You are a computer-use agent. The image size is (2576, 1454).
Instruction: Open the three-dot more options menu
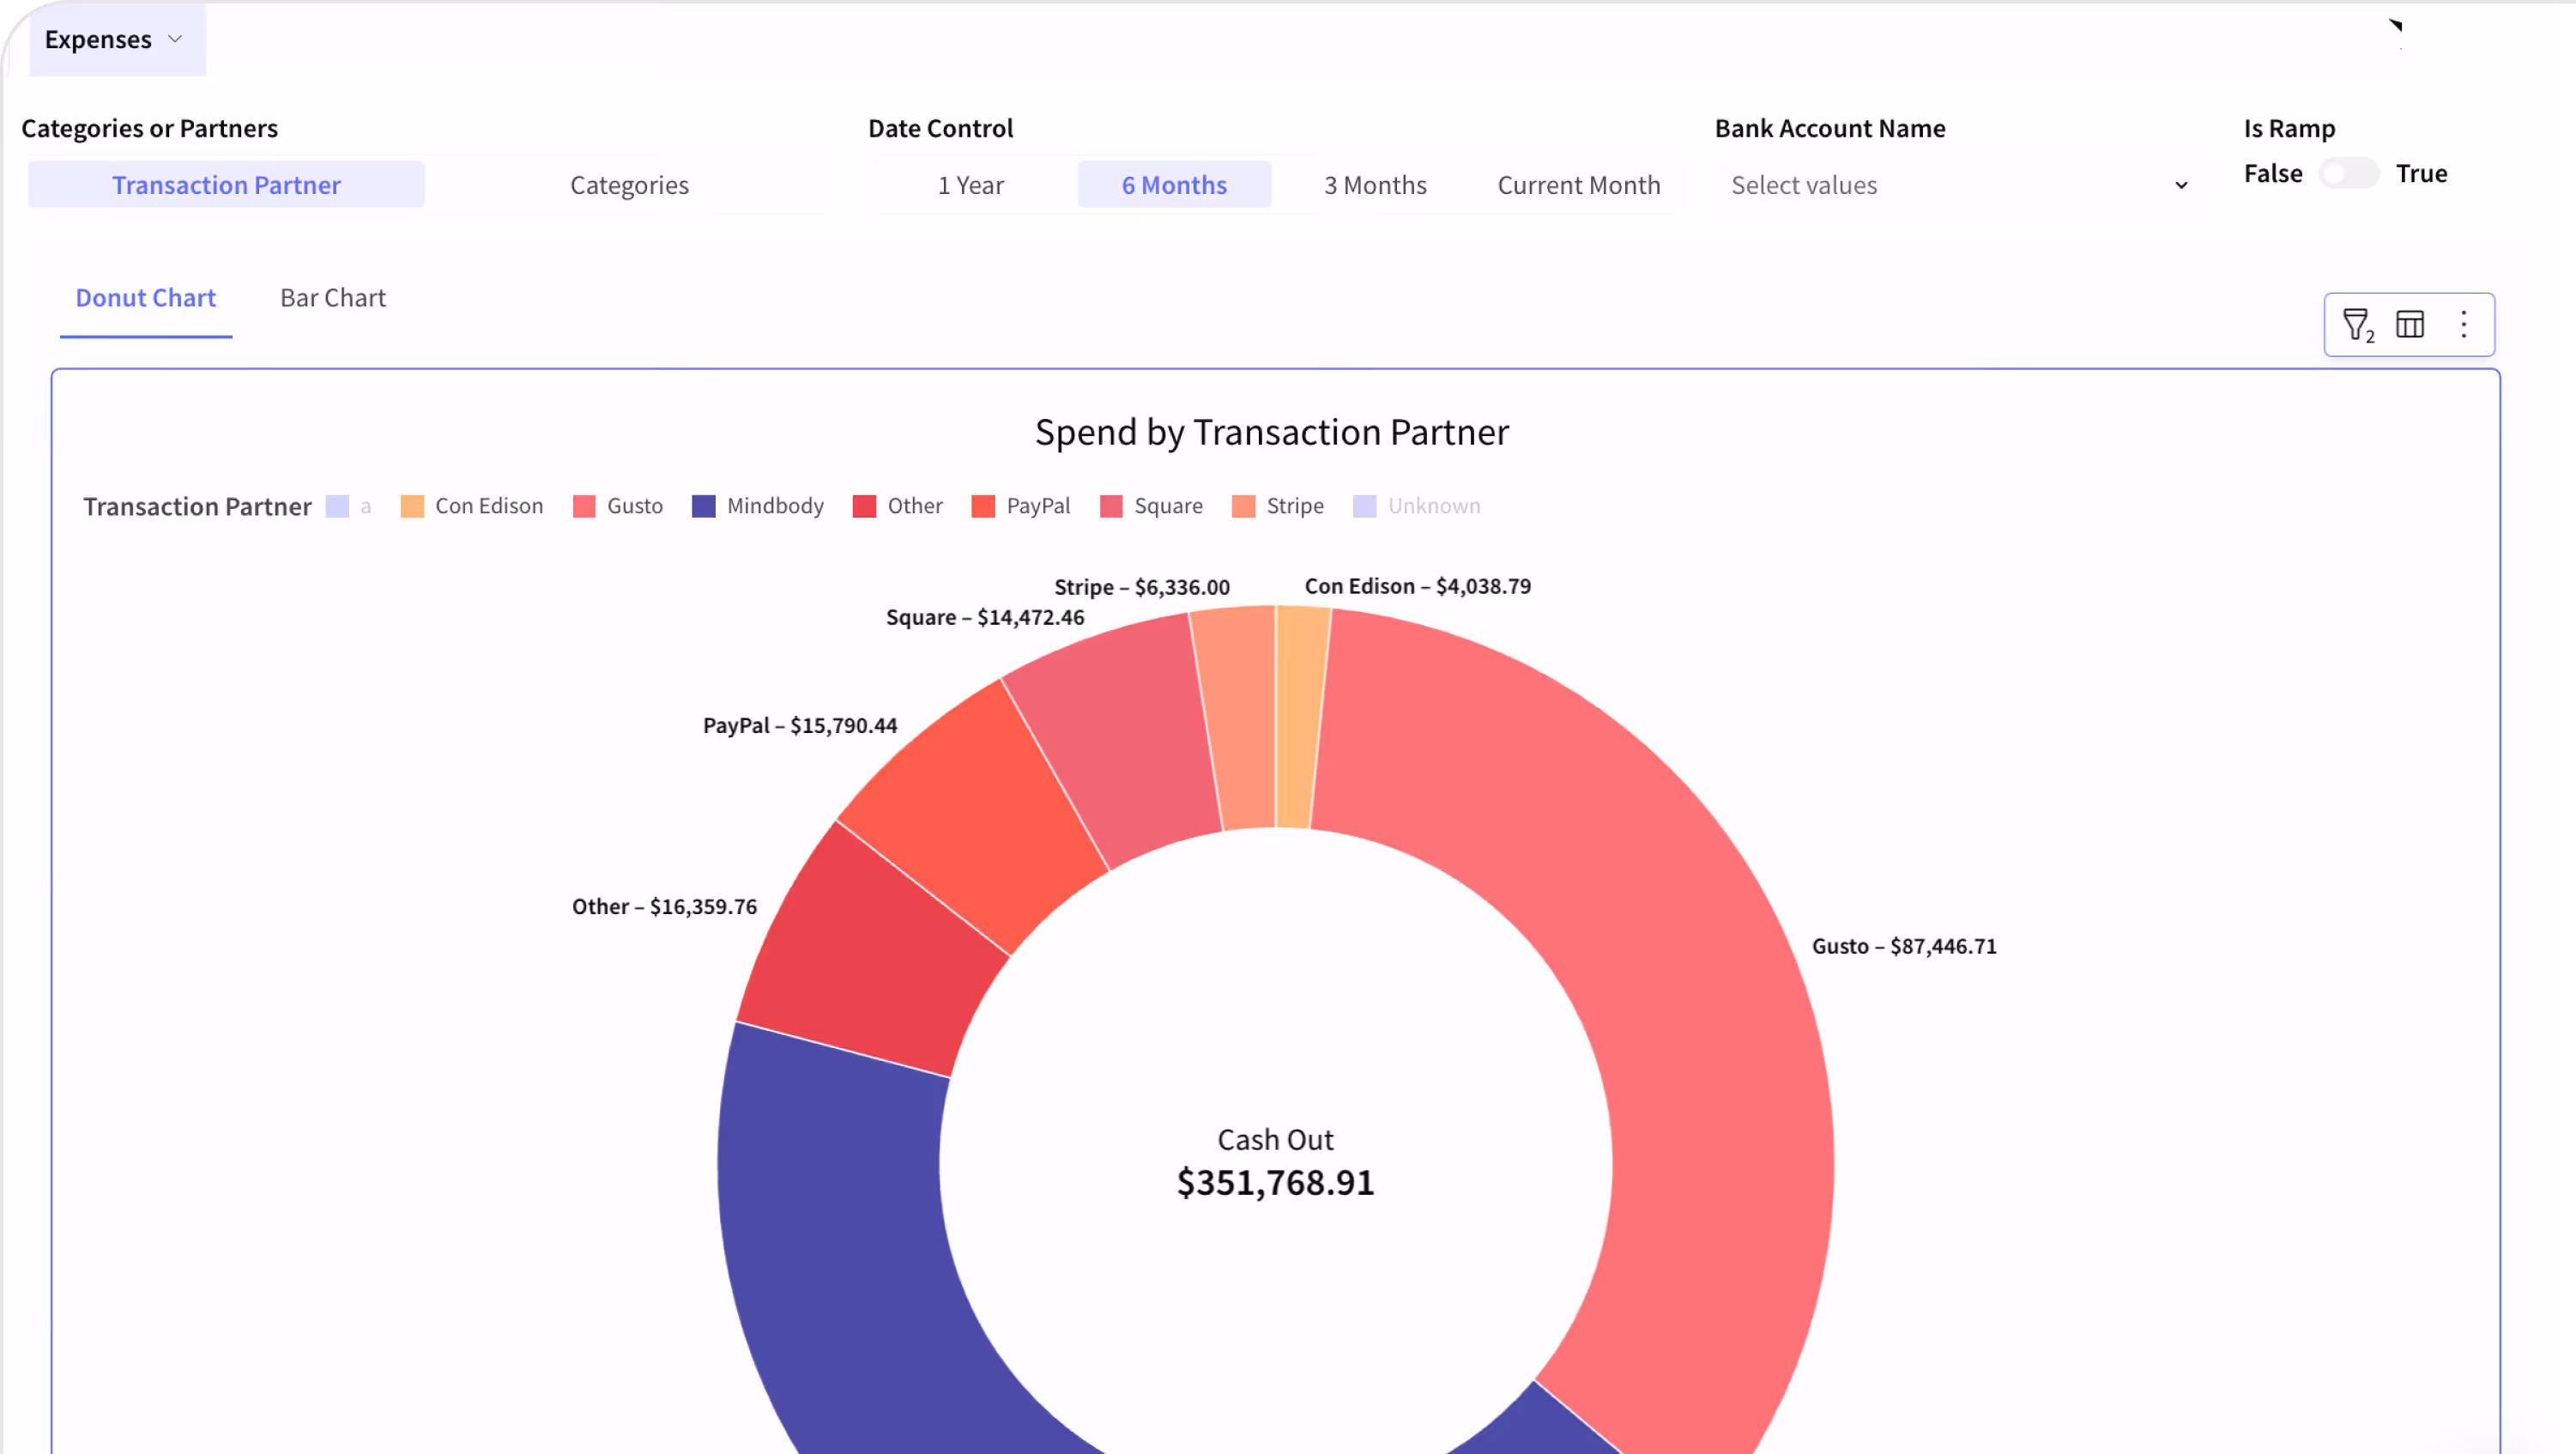pos(2464,324)
